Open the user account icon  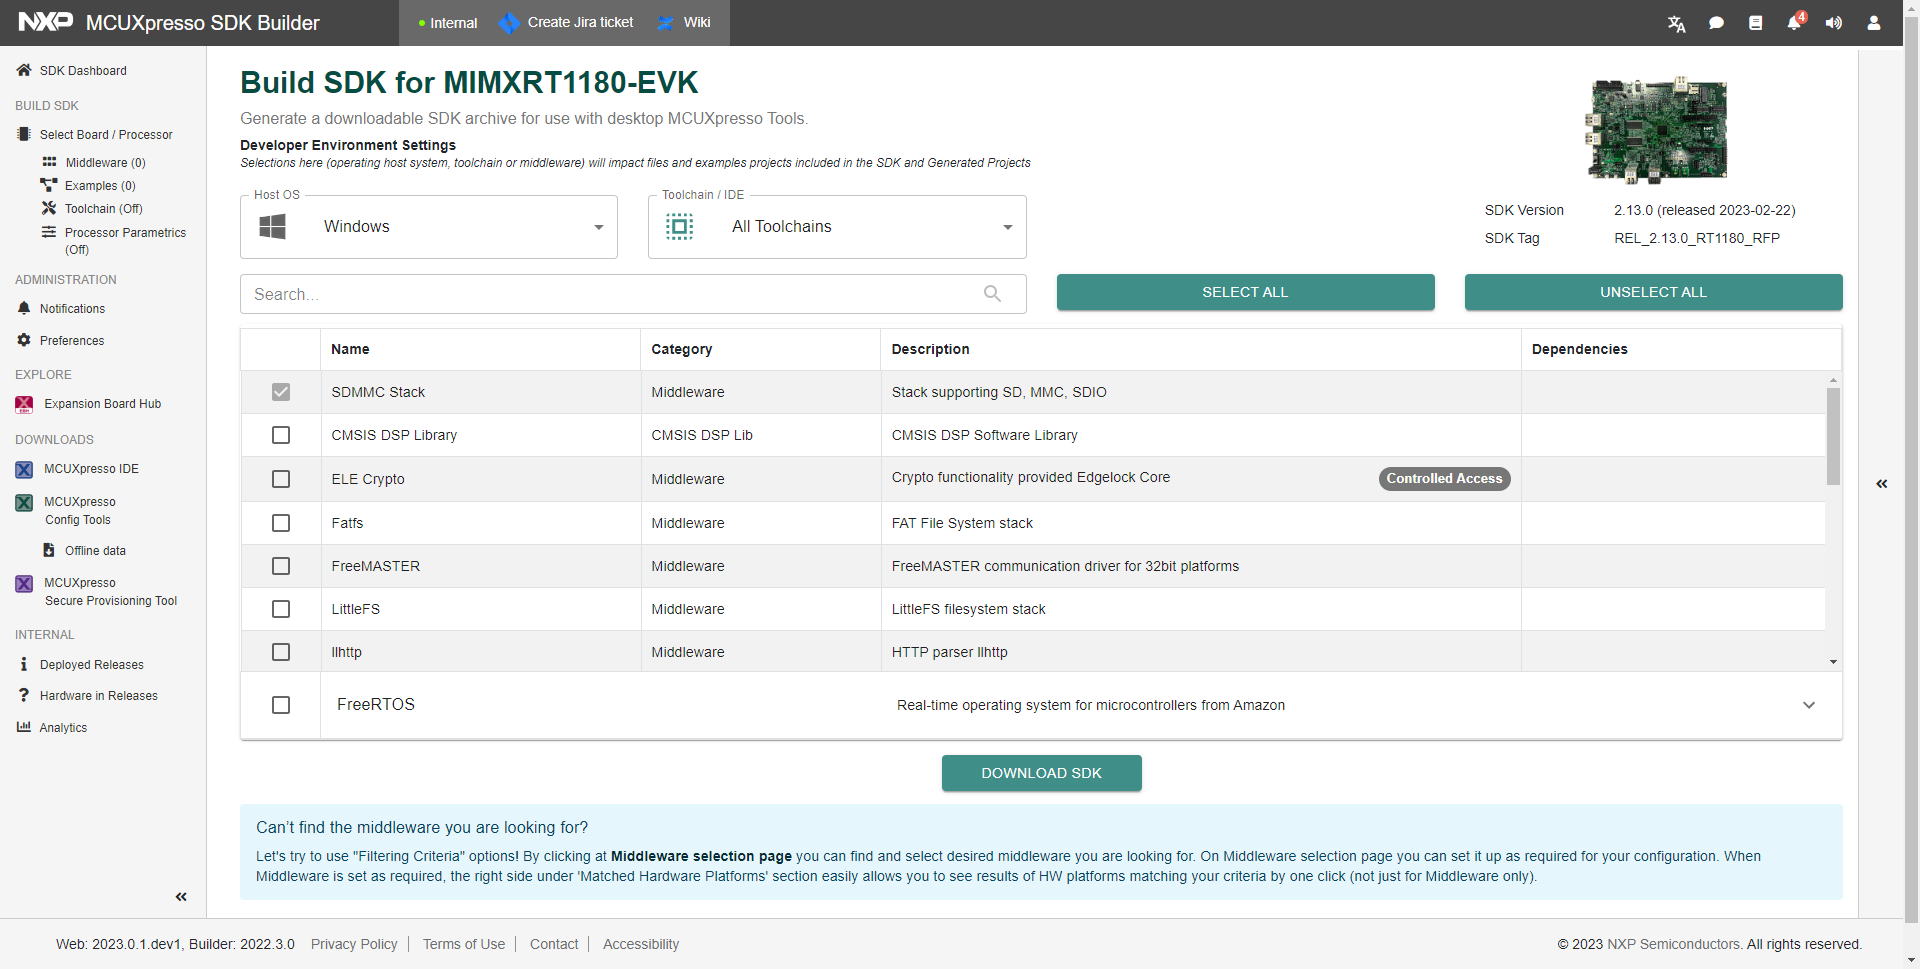coord(1873,23)
